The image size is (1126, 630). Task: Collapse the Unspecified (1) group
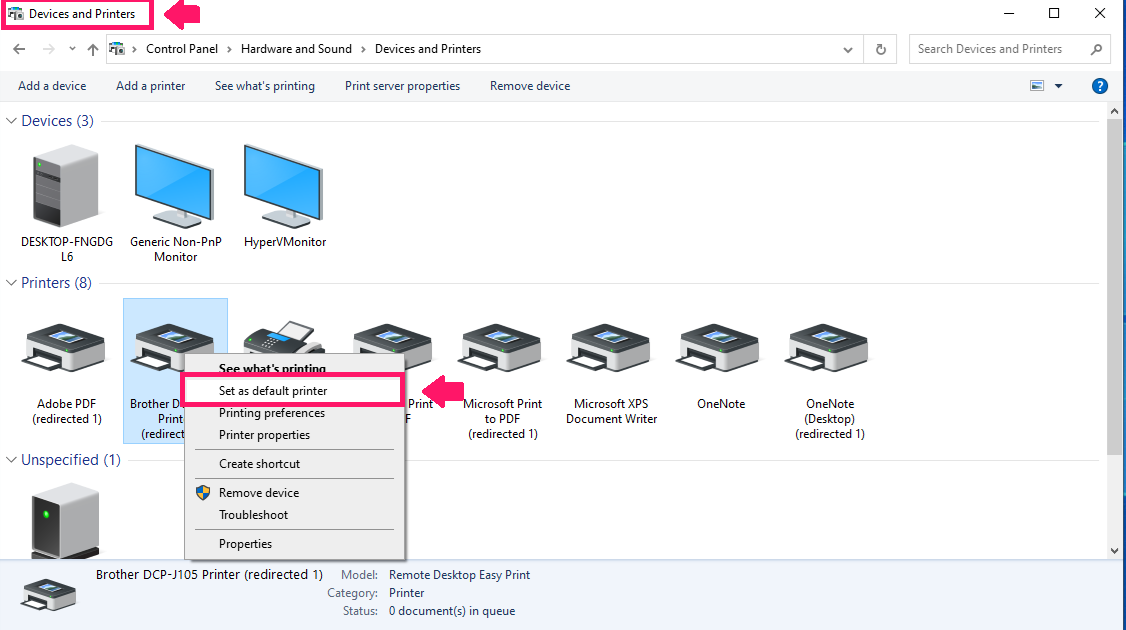click(11, 460)
